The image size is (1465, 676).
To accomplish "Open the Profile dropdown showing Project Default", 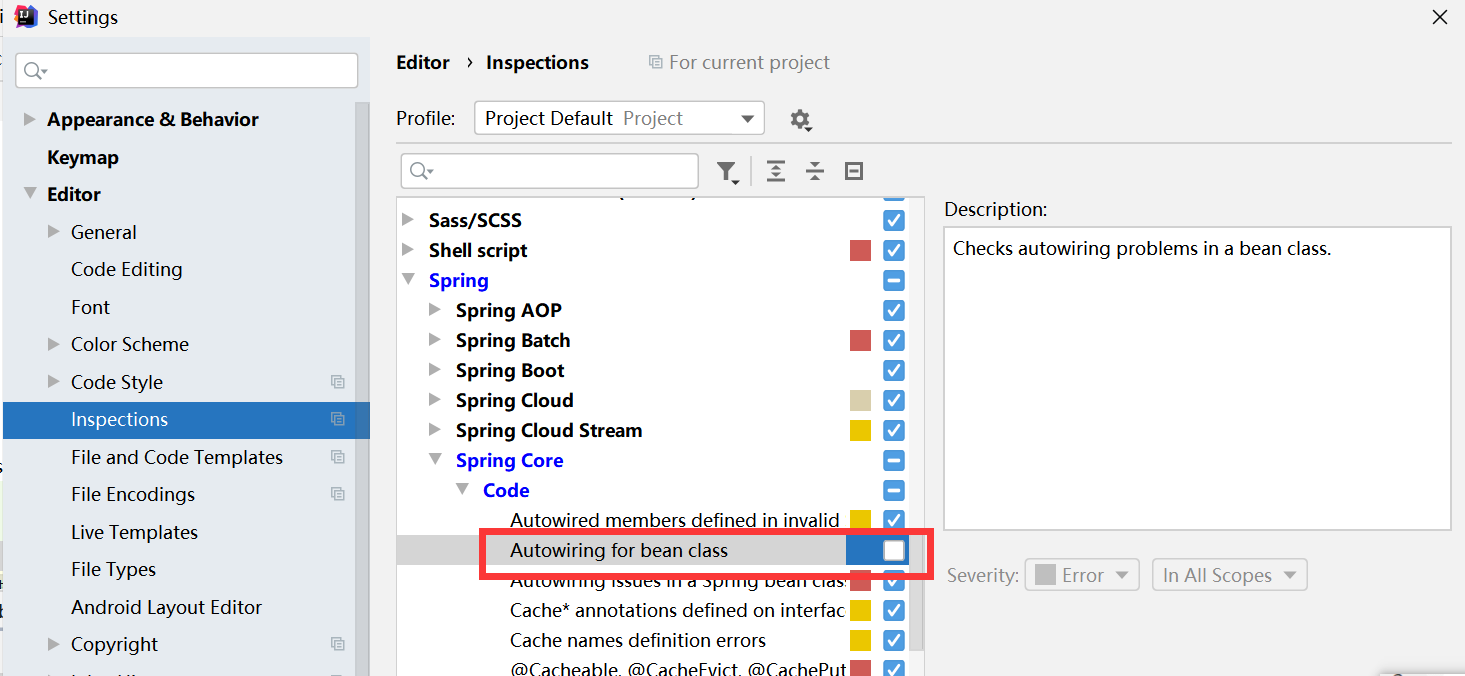I will (x=619, y=118).
